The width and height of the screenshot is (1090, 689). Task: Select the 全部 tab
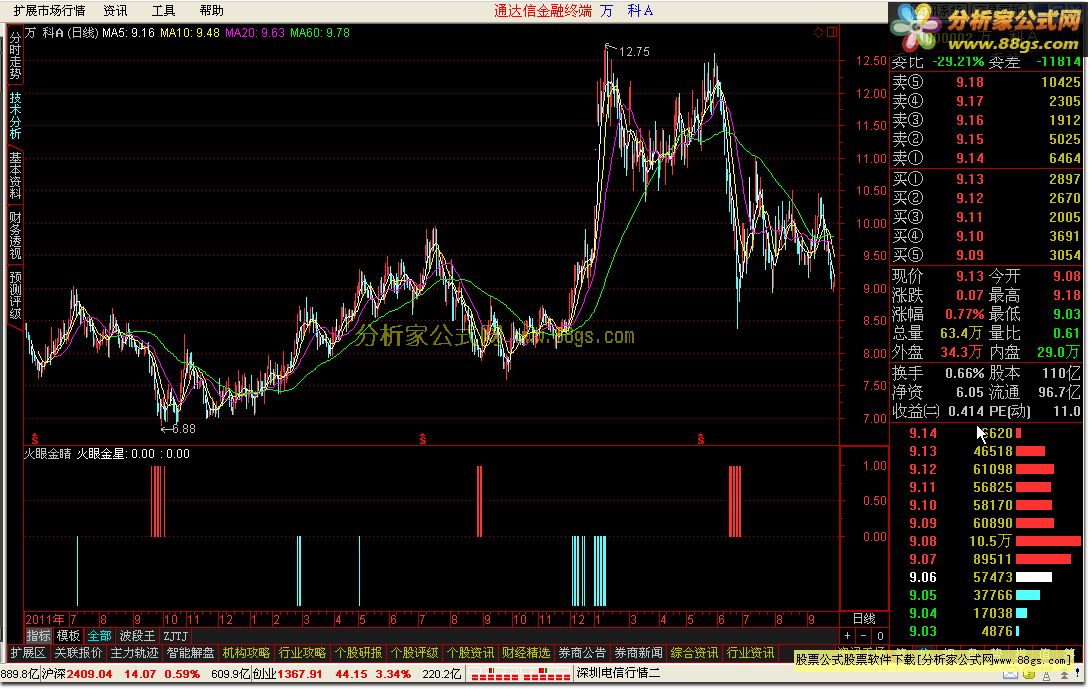pyautogui.click(x=99, y=635)
